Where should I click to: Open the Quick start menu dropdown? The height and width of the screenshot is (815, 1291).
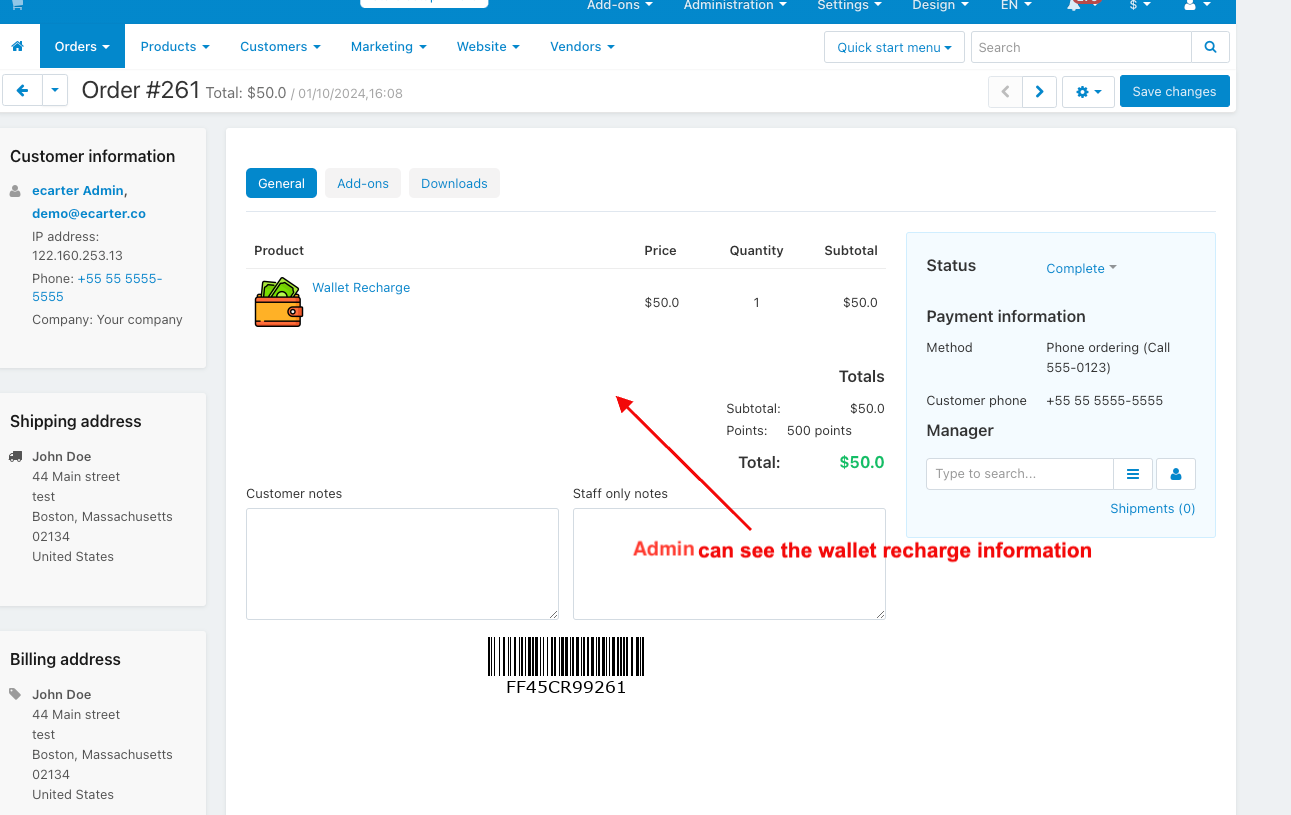tap(894, 47)
